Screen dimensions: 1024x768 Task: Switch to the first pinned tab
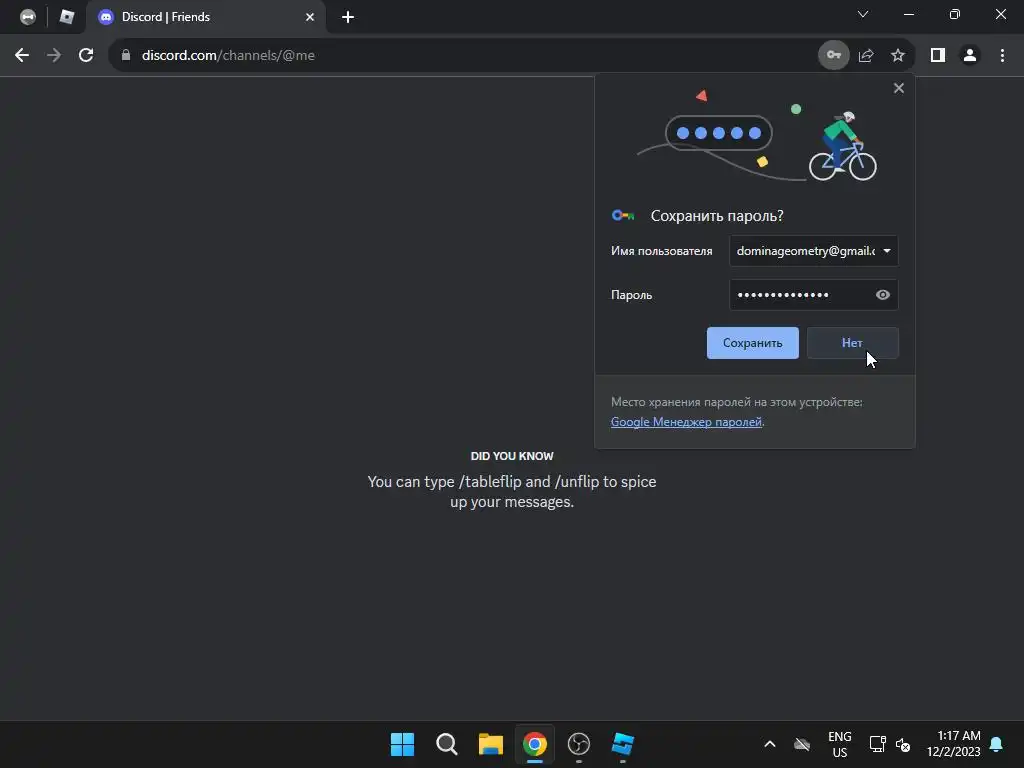(27, 17)
